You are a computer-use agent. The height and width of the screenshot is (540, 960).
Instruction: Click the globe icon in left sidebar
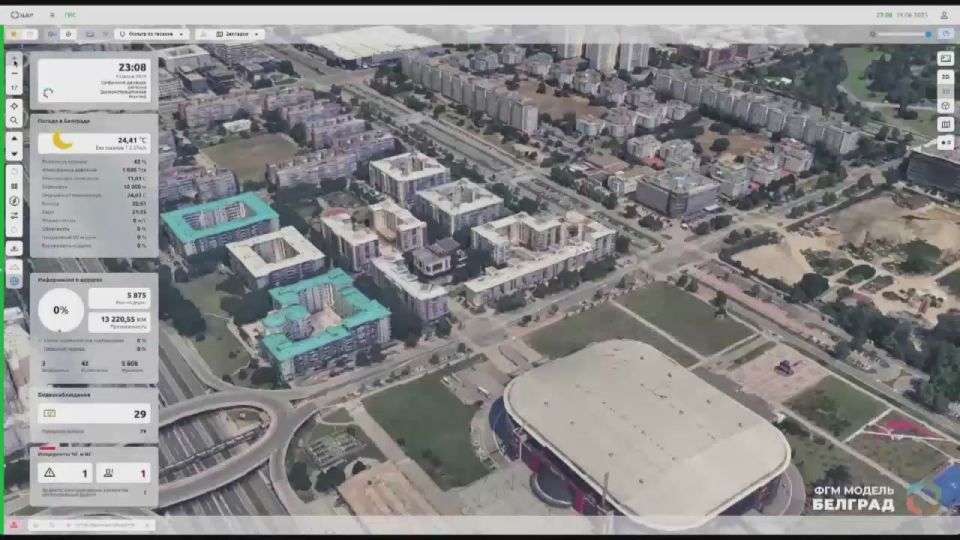(14, 281)
